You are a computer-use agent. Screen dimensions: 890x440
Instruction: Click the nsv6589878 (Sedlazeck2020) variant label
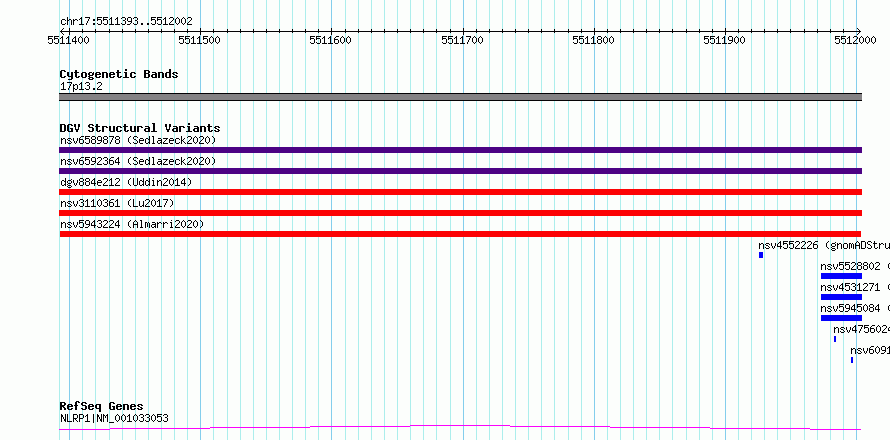click(138, 140)
